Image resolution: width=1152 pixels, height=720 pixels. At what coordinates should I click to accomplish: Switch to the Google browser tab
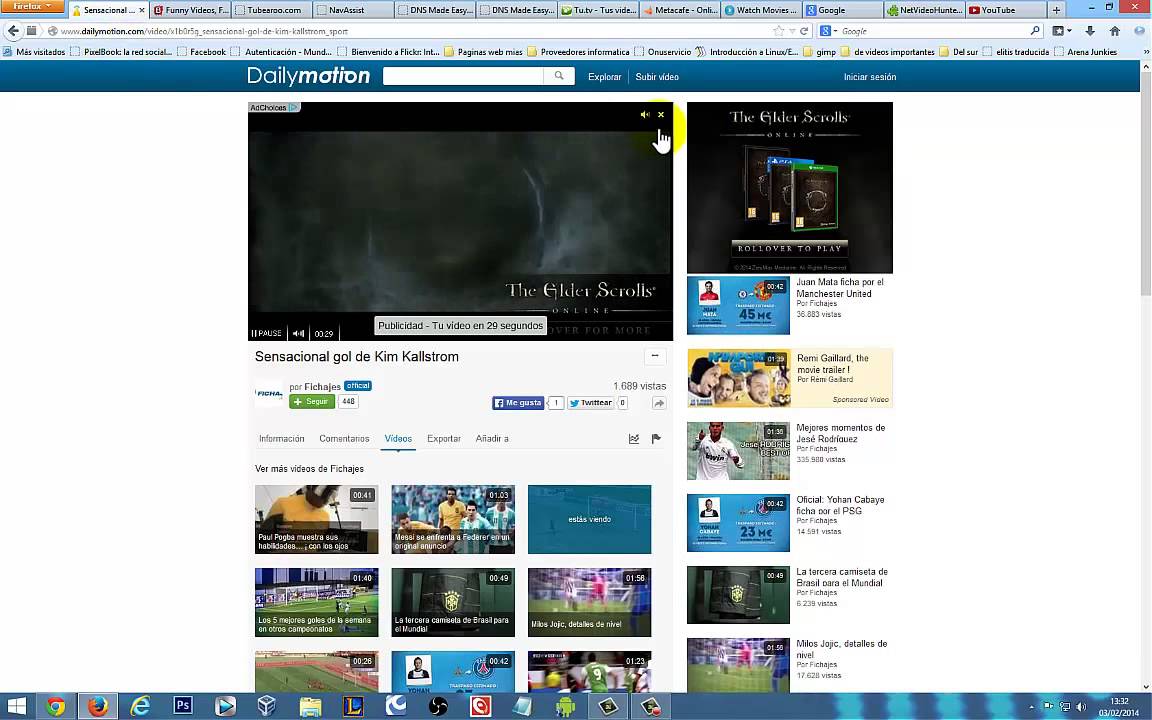tap(843, 10)
